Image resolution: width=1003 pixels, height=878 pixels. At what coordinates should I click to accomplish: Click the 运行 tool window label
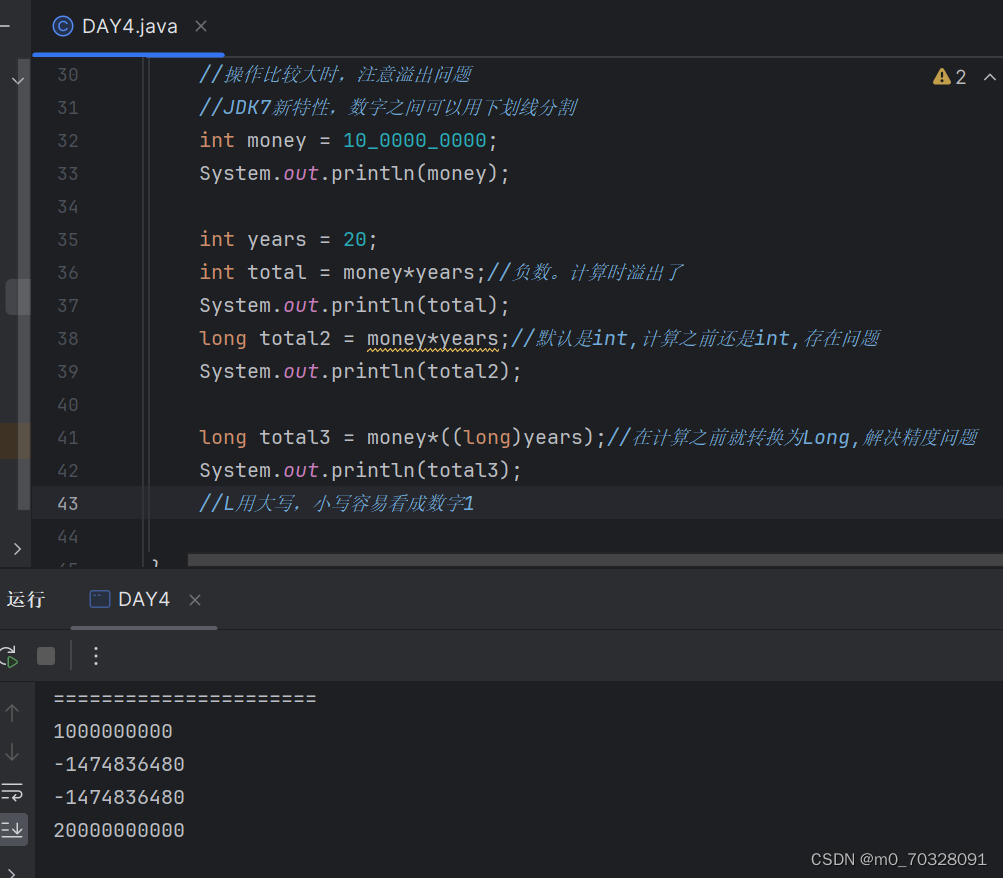(26, 598)
